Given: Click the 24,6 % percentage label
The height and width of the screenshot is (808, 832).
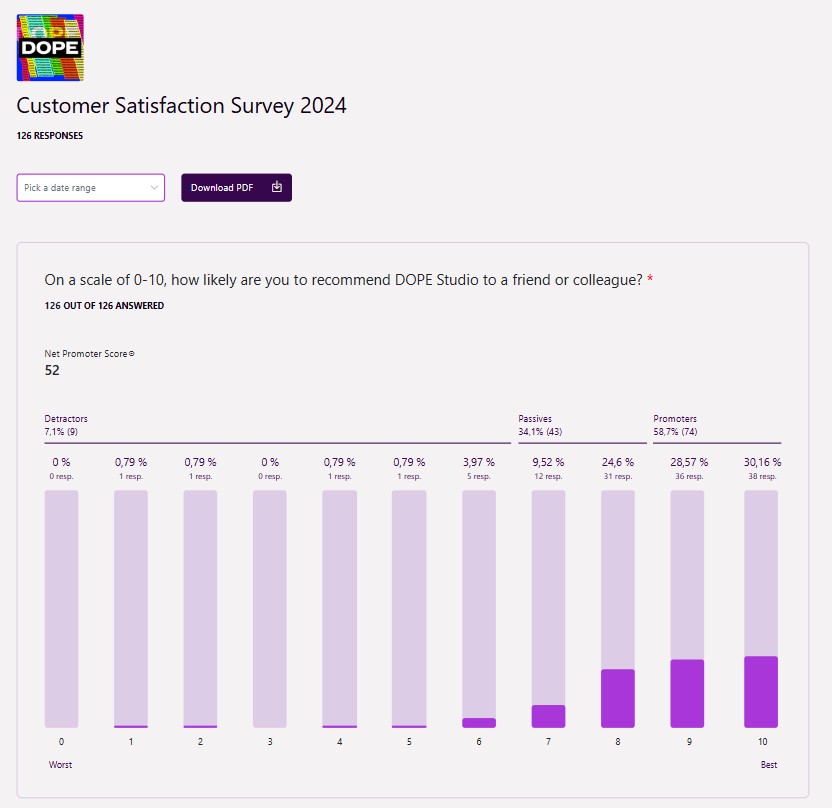Looking at the screenshot, I should [x=618, y=462].
